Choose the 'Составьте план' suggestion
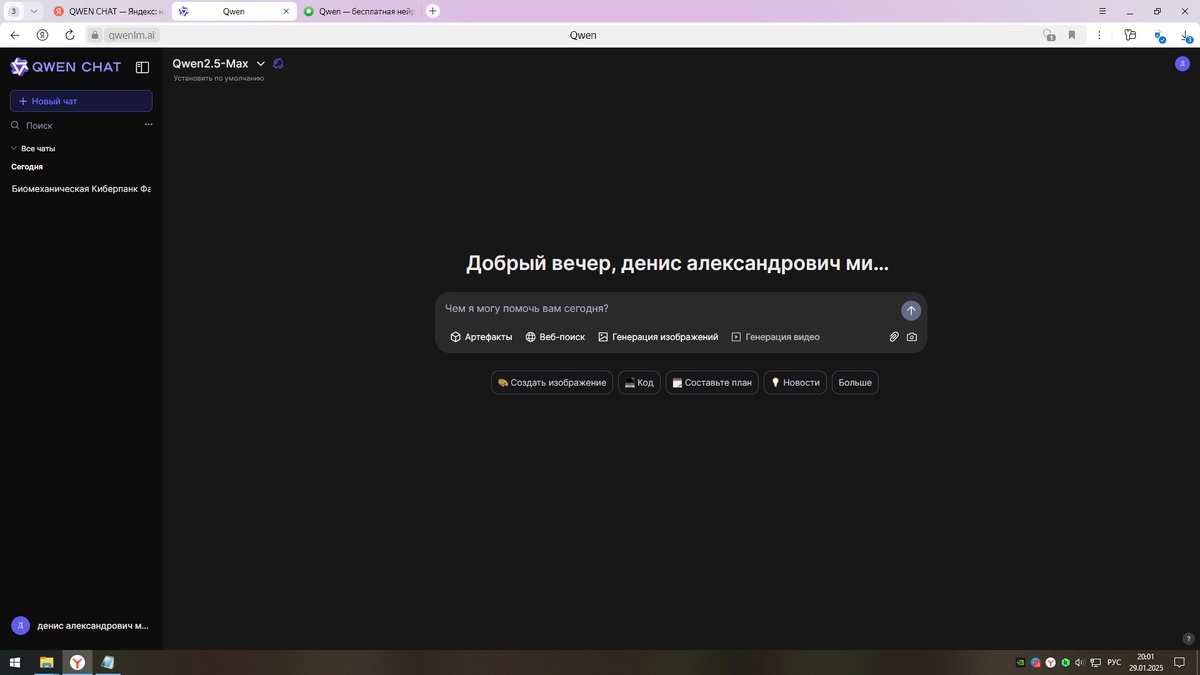1200x675 pixels. point(712,383)
